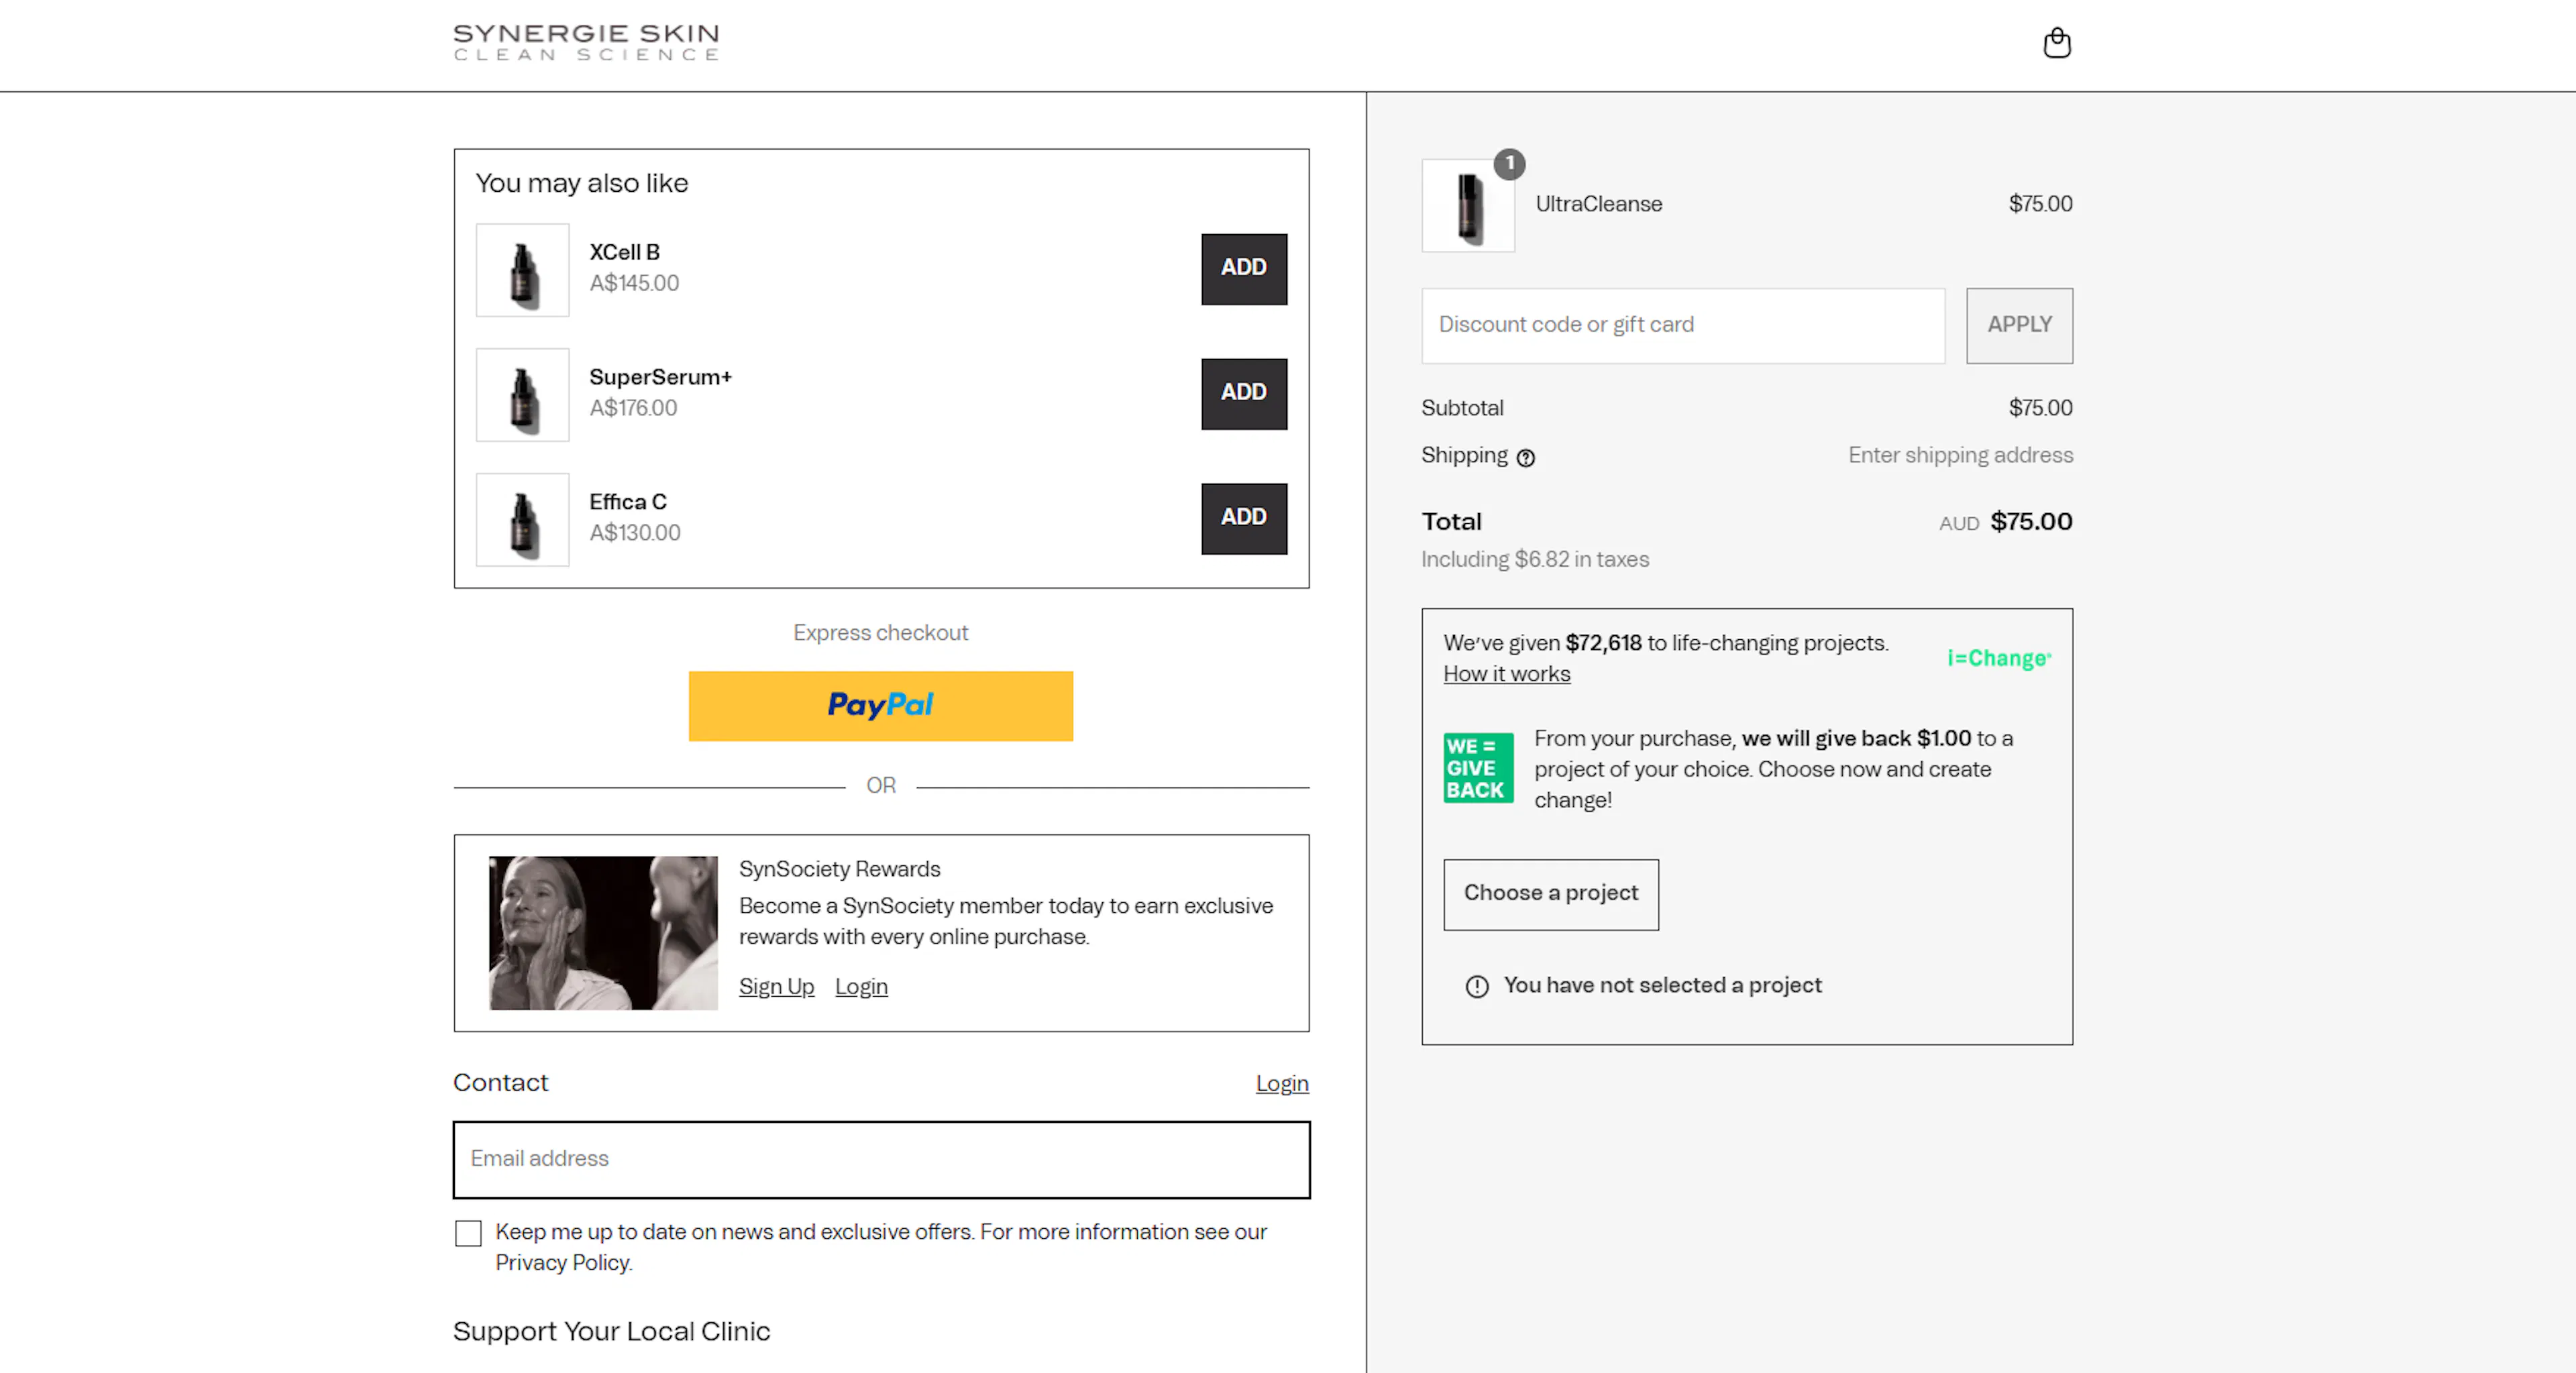Click Choose a project button

point(1551,894)
